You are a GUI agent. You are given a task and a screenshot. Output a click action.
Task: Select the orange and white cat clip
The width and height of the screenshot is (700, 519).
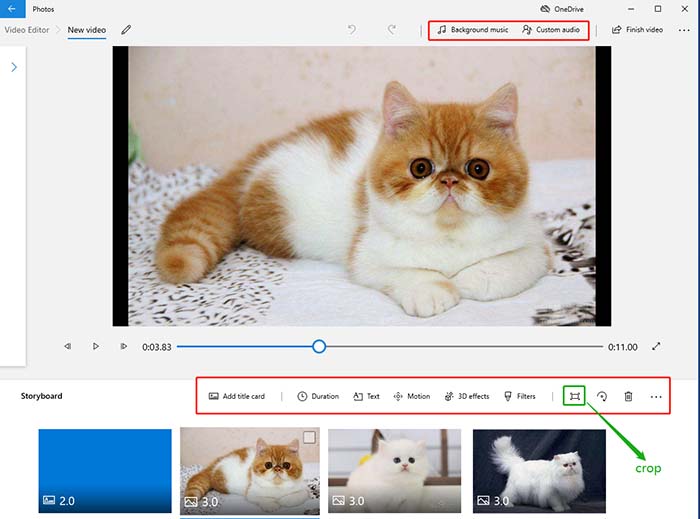click(x=250, y=471)
